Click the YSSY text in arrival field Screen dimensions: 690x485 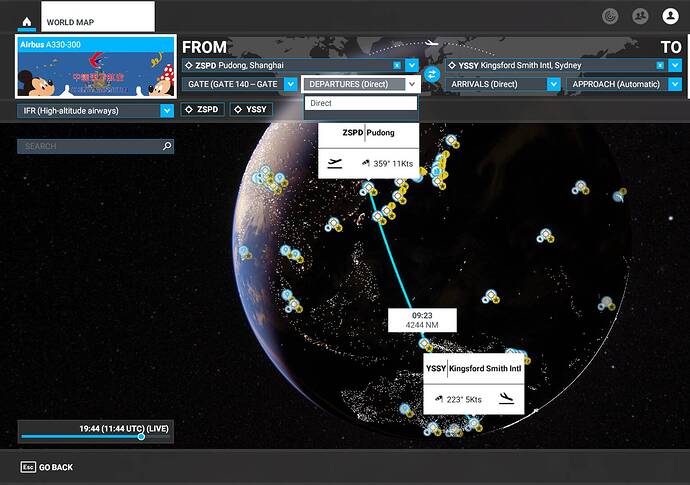pos(468,66)
